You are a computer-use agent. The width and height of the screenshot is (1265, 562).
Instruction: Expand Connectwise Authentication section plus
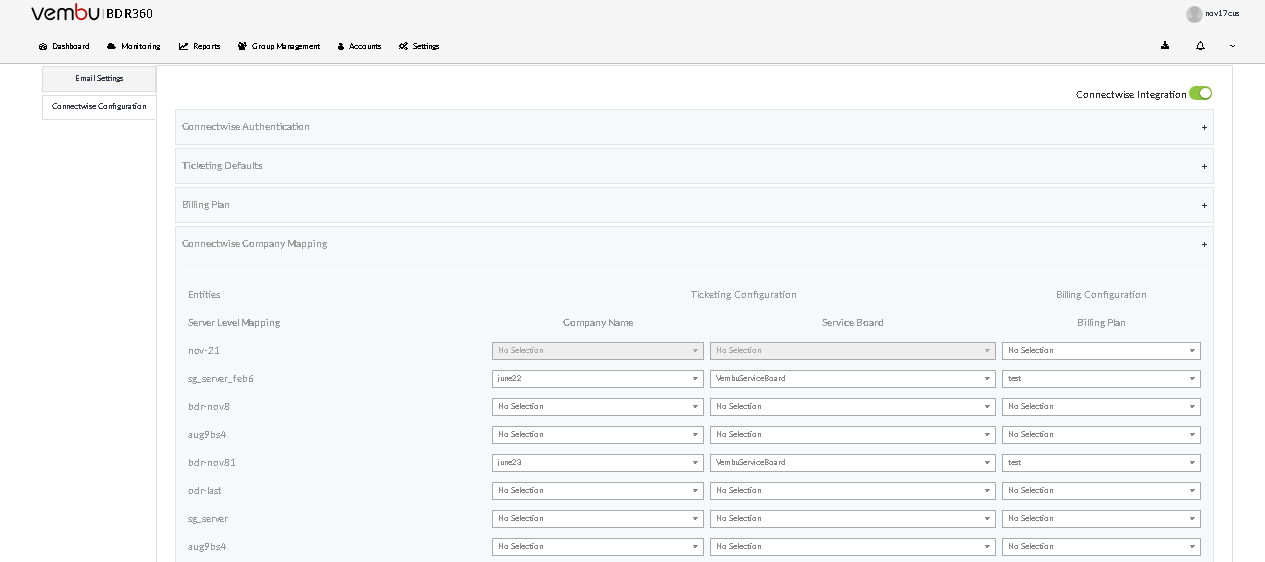pyautogui.click(x=1204, y=127)
